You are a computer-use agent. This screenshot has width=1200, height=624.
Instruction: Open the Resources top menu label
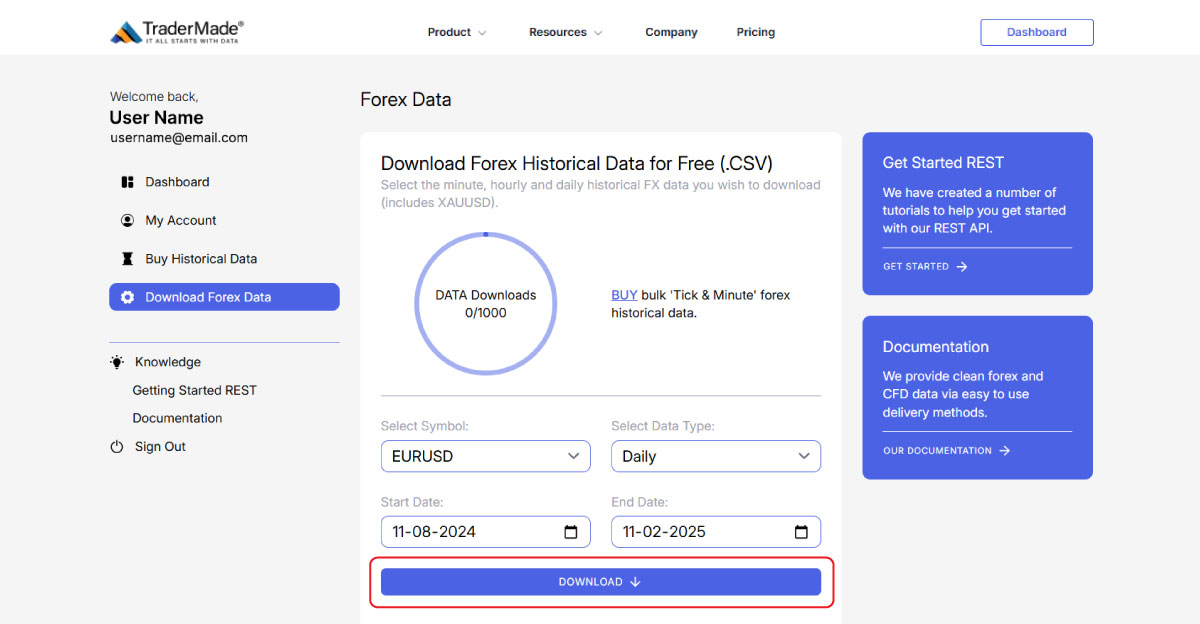coord(558,32)
